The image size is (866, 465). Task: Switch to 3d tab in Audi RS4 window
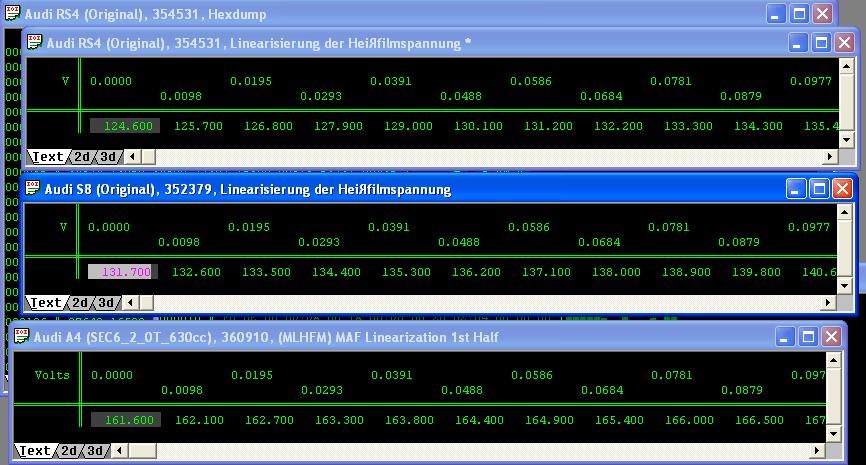point(108,157)
